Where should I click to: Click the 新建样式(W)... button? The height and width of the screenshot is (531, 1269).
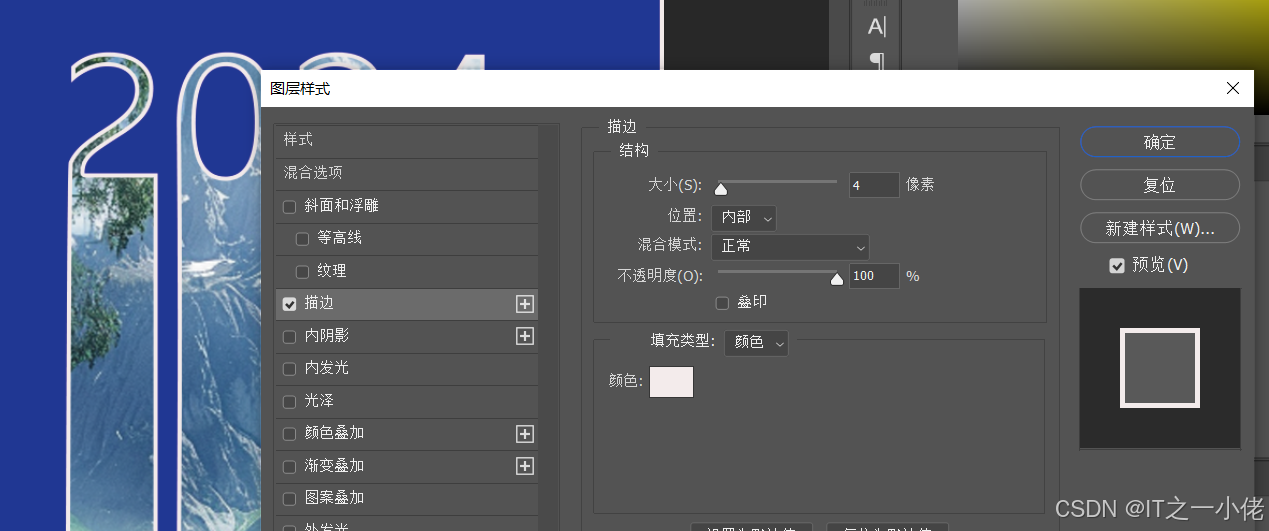[x=1160, y=228]
